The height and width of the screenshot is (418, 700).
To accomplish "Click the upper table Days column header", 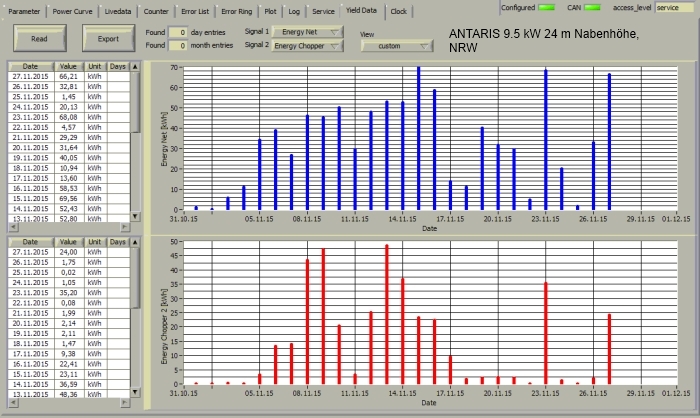I will tap(118, 67).
